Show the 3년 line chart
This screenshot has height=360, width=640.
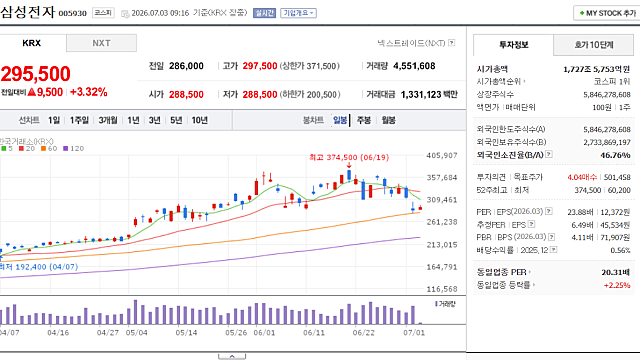(155, 120)
